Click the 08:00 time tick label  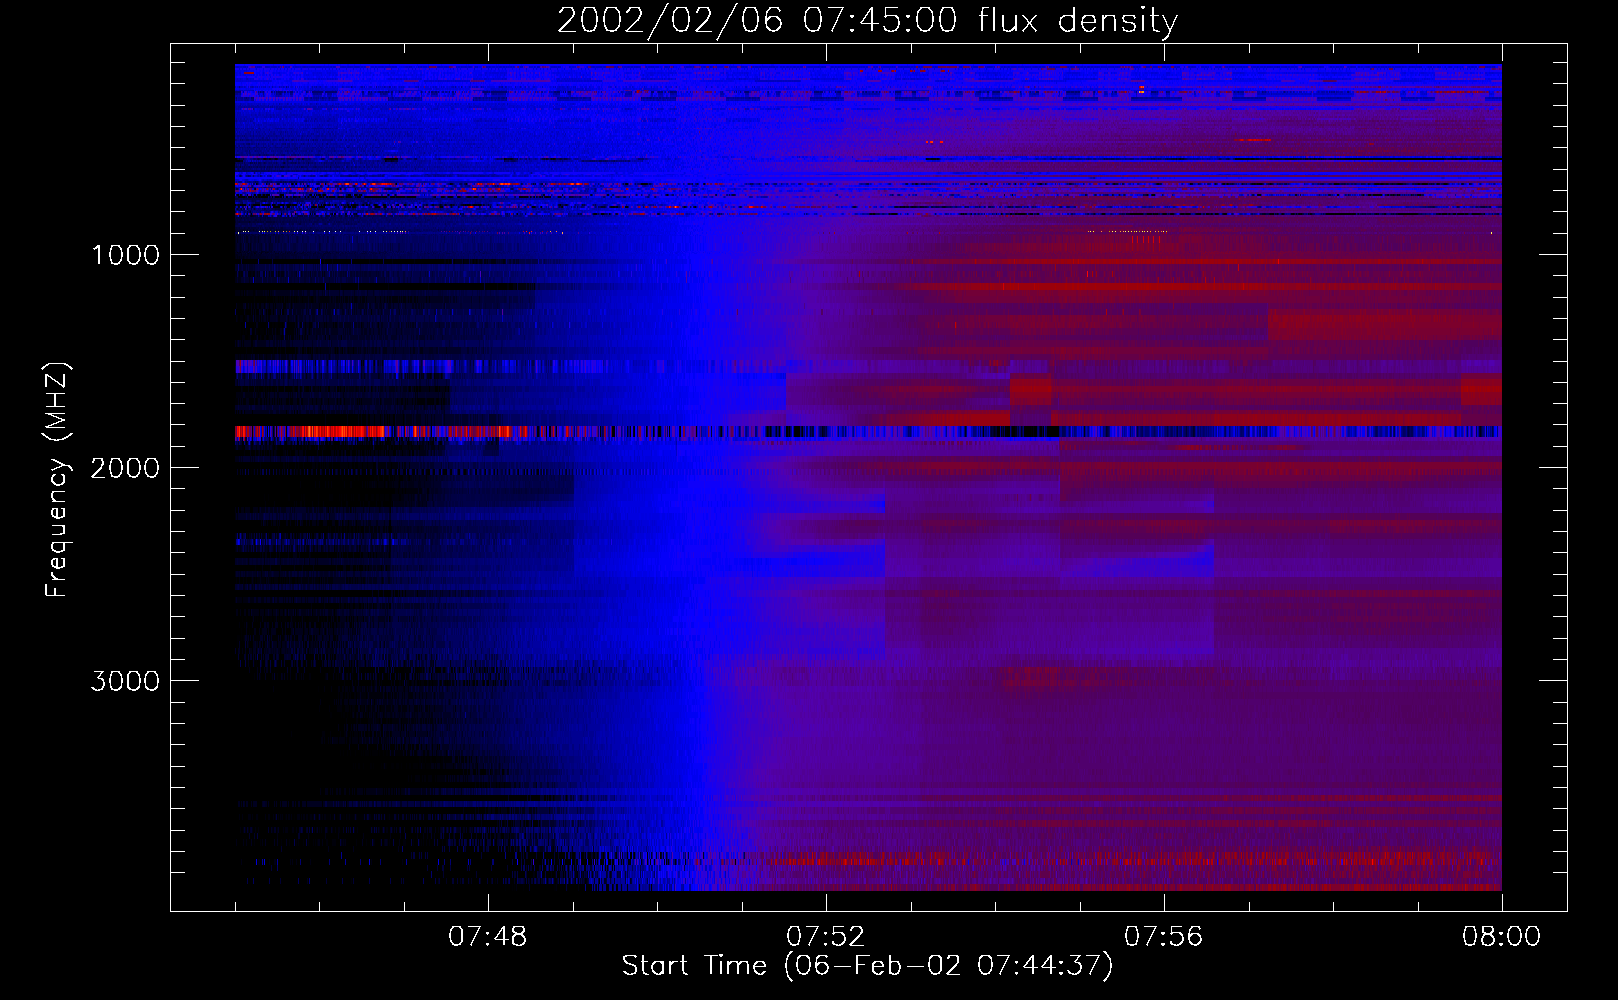pyautogui.click(x=1502, y=937)
